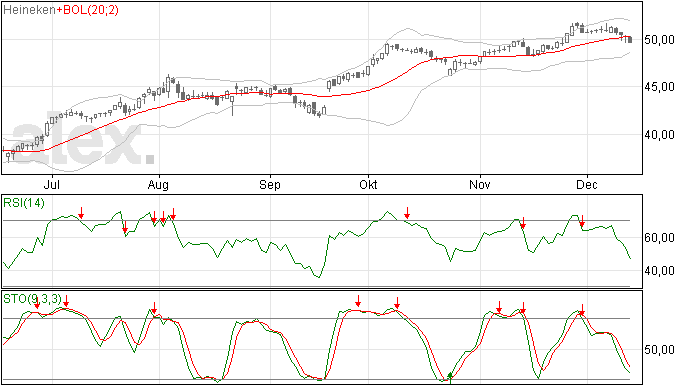Click the 40,00 price axis value in price chart
690x387 pixels.
point(659,135)
